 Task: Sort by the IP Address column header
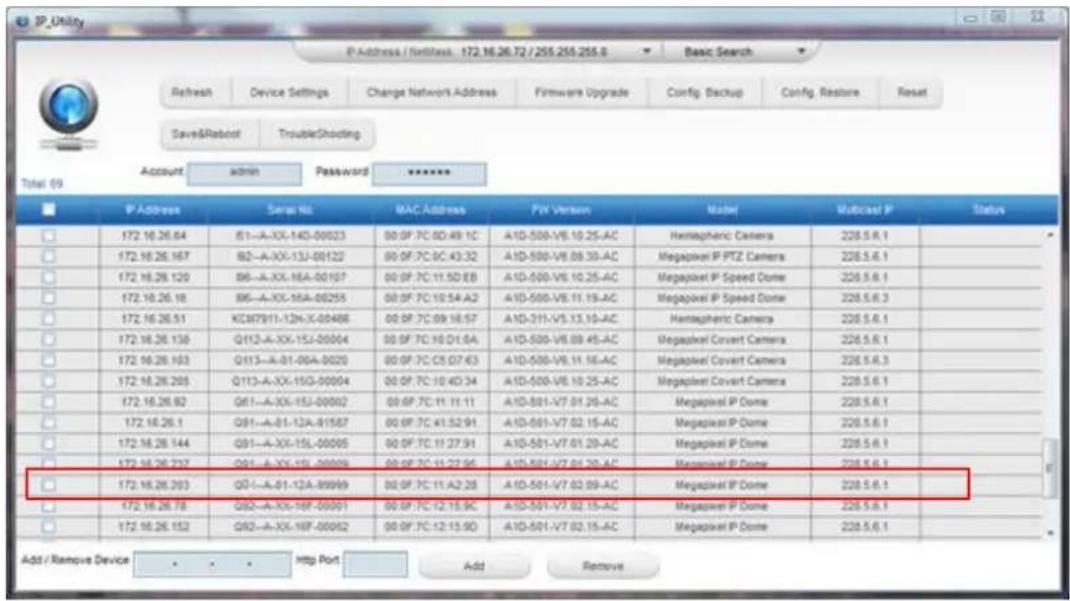154,209
